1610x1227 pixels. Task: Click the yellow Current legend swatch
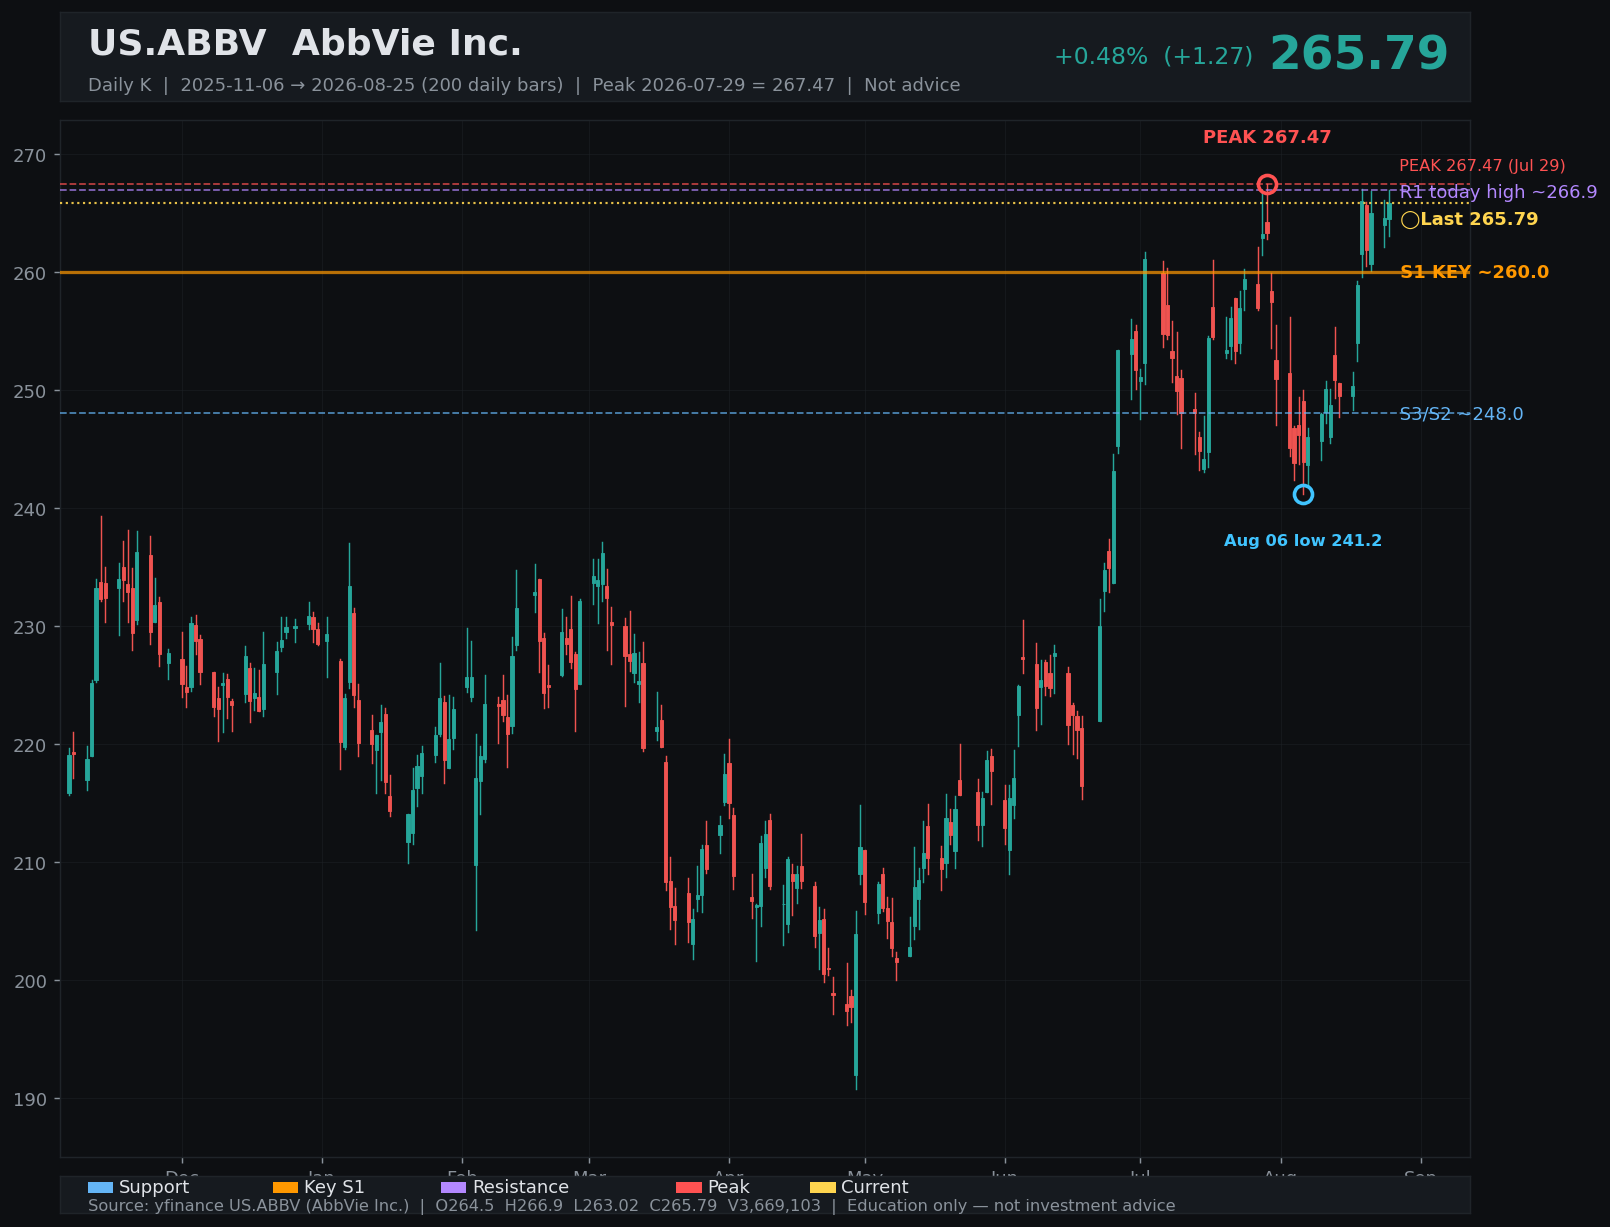tap(822, 1187)
